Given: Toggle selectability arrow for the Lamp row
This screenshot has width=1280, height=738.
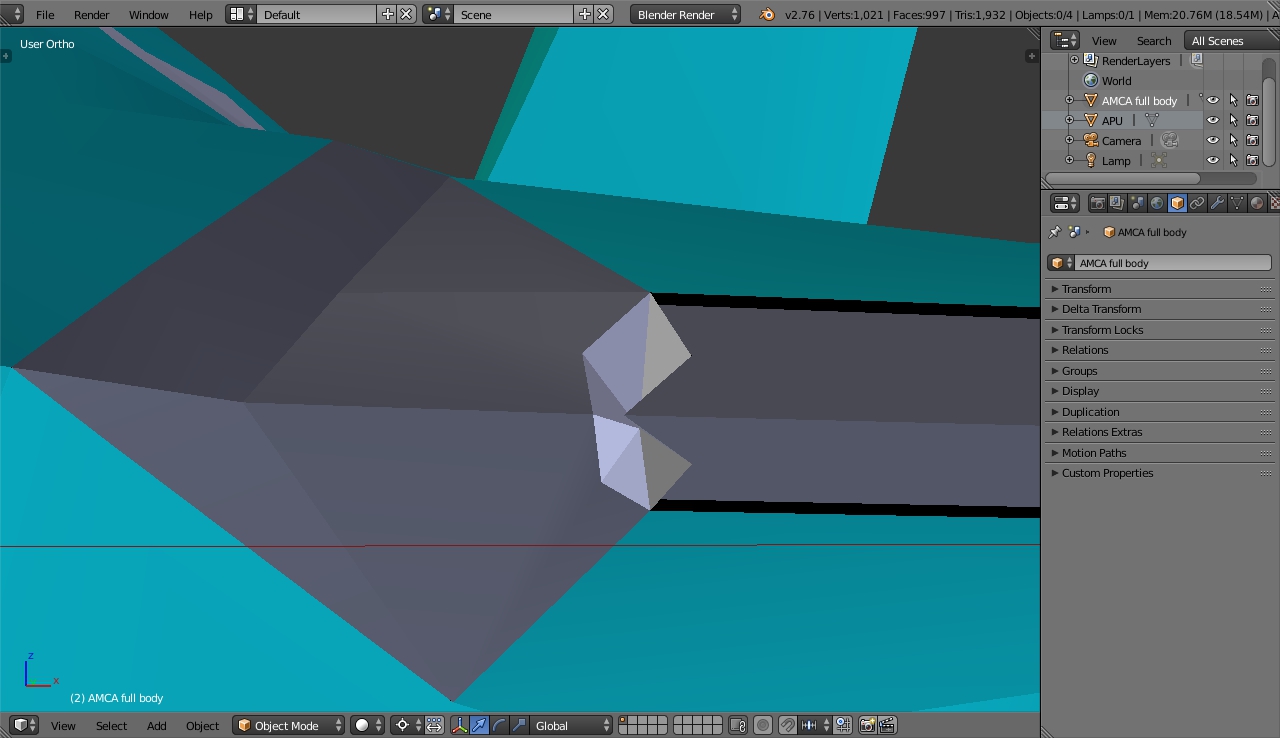Looking at the screenshot, I should 1233,160.
